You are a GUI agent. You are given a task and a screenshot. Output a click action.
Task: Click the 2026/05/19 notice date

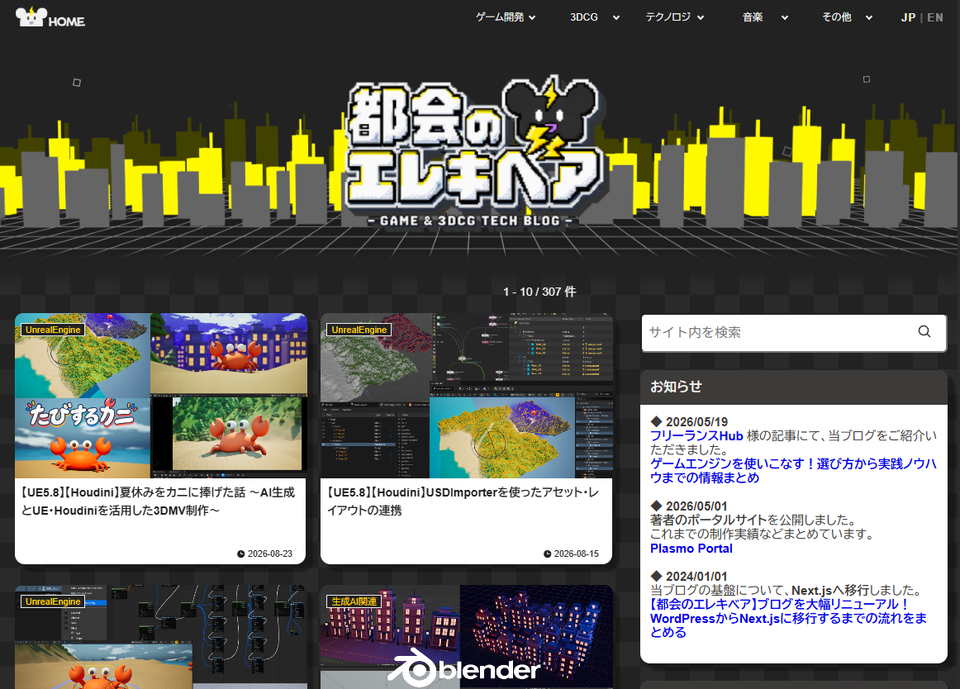pyautogui.click(x=697, y=422)
